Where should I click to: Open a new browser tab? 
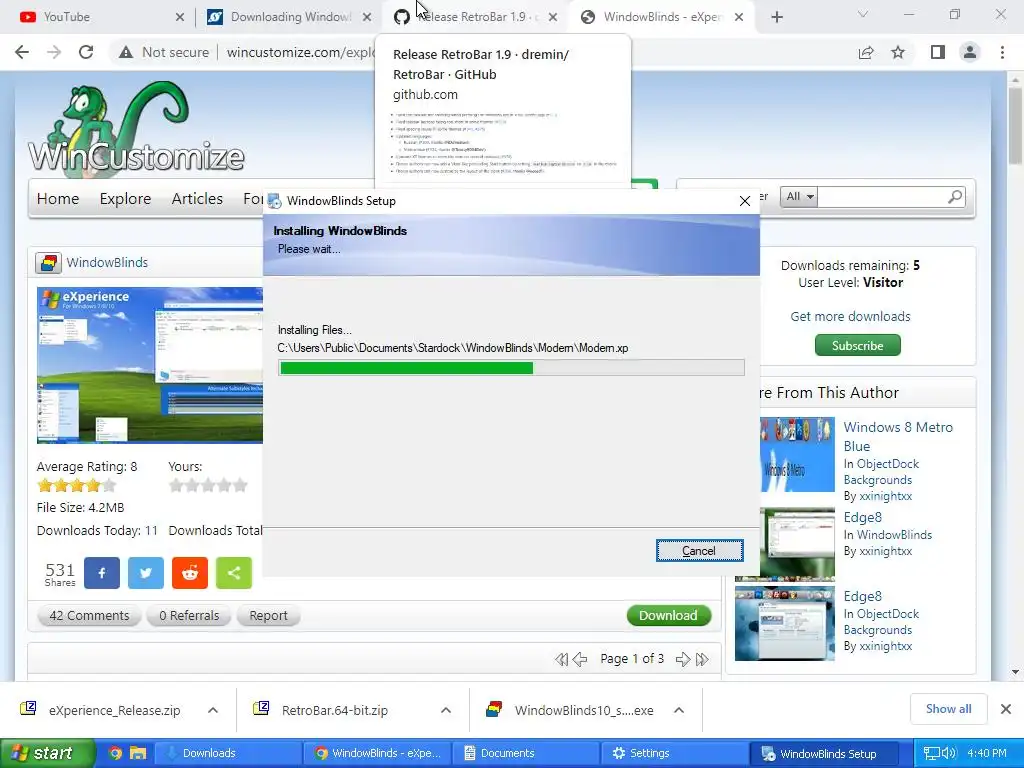tap(776, 17)
